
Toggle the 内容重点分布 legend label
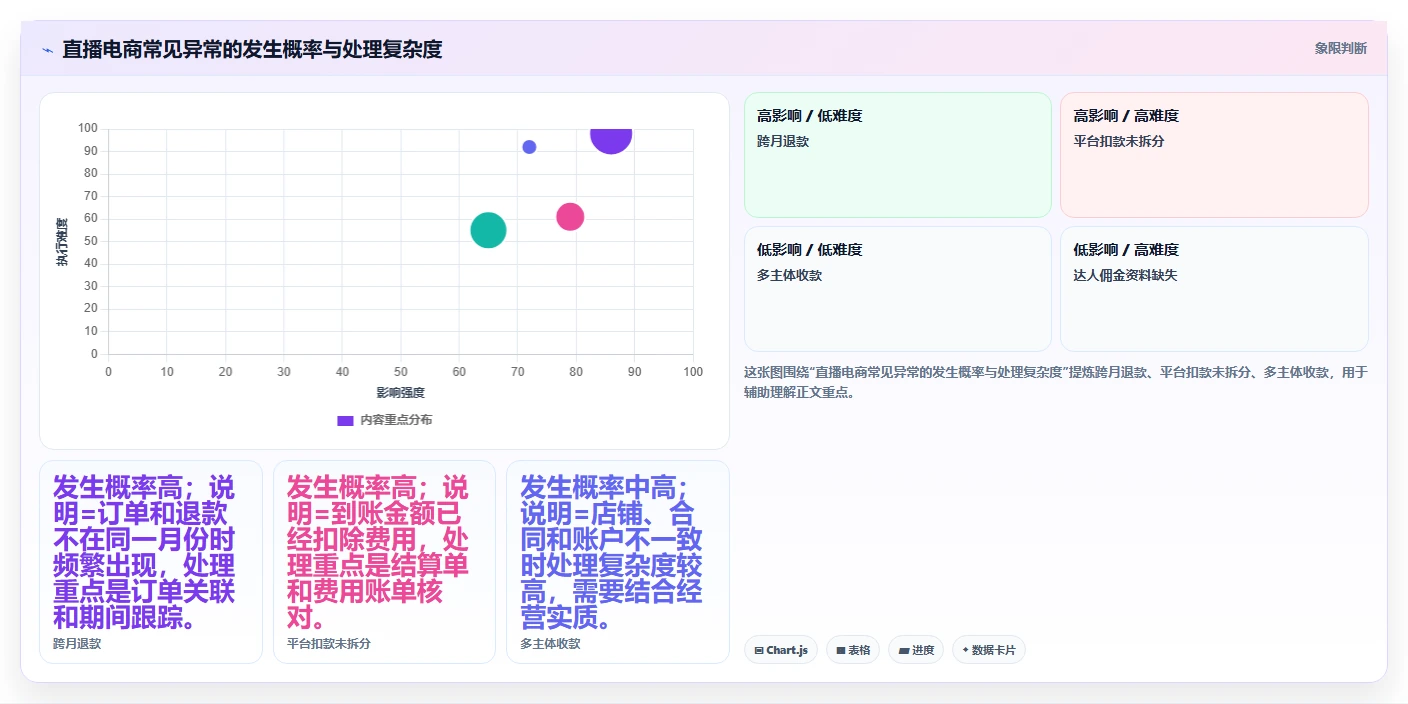(396, 420)
